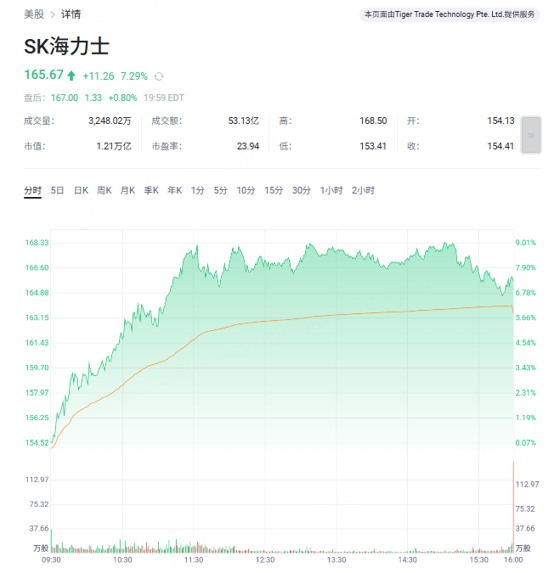
Task: Expand more stock details chevron button
Action: tap(531, 135)
